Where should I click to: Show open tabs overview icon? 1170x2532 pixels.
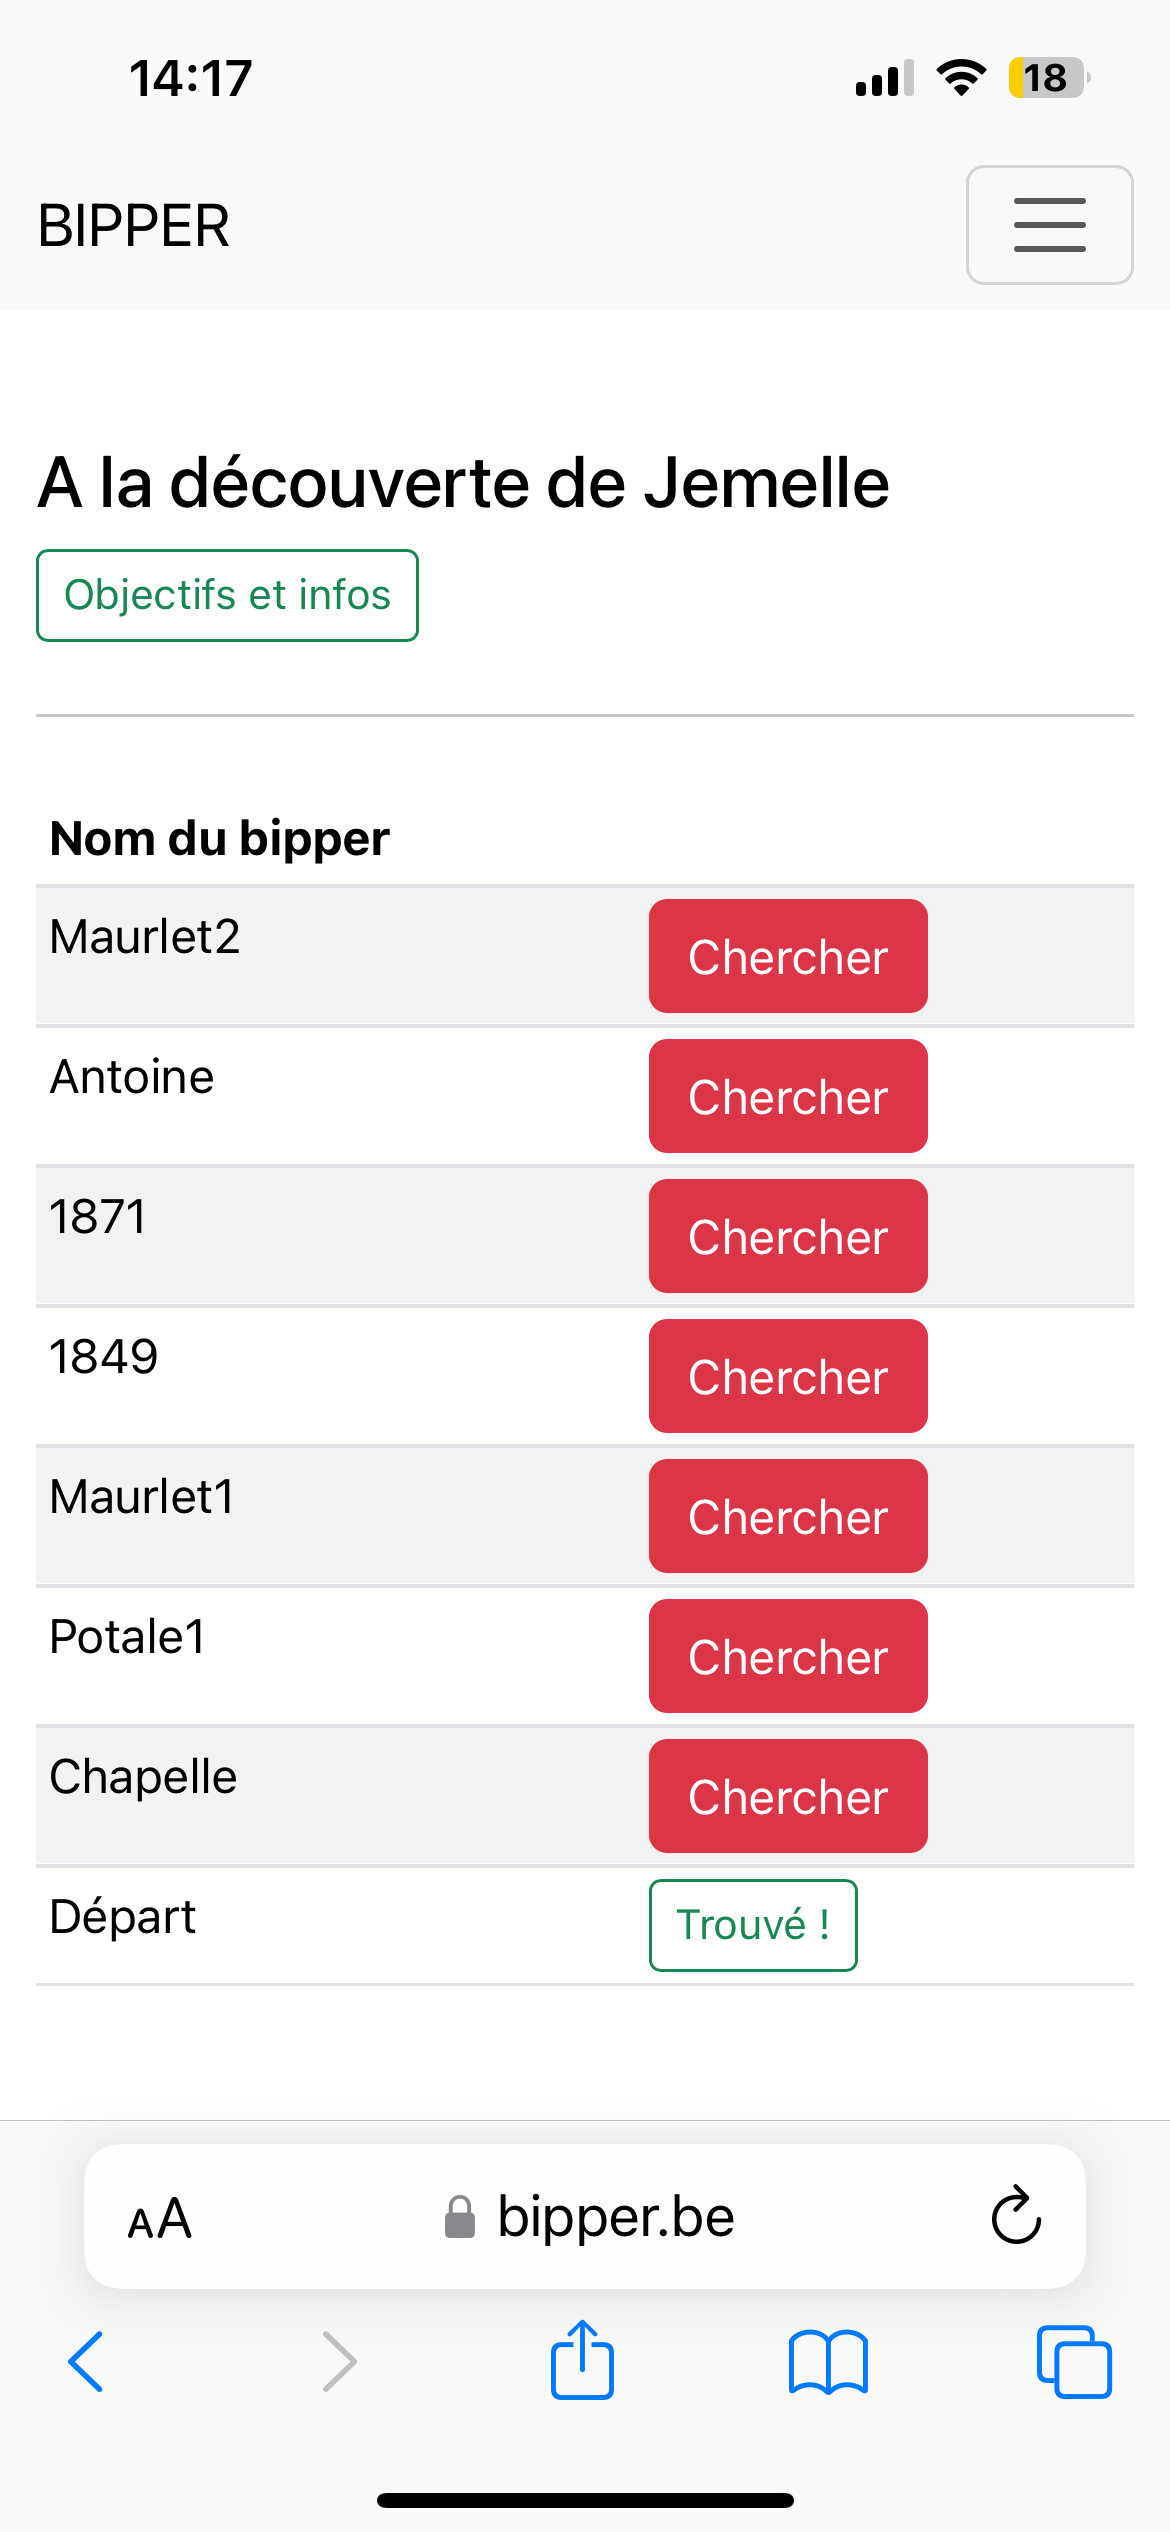(x=1074, y=2362)
